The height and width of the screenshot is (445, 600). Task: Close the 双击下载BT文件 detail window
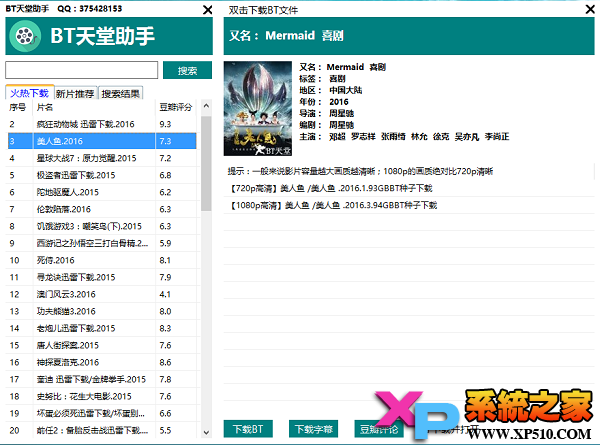click(x=590, y=10)
